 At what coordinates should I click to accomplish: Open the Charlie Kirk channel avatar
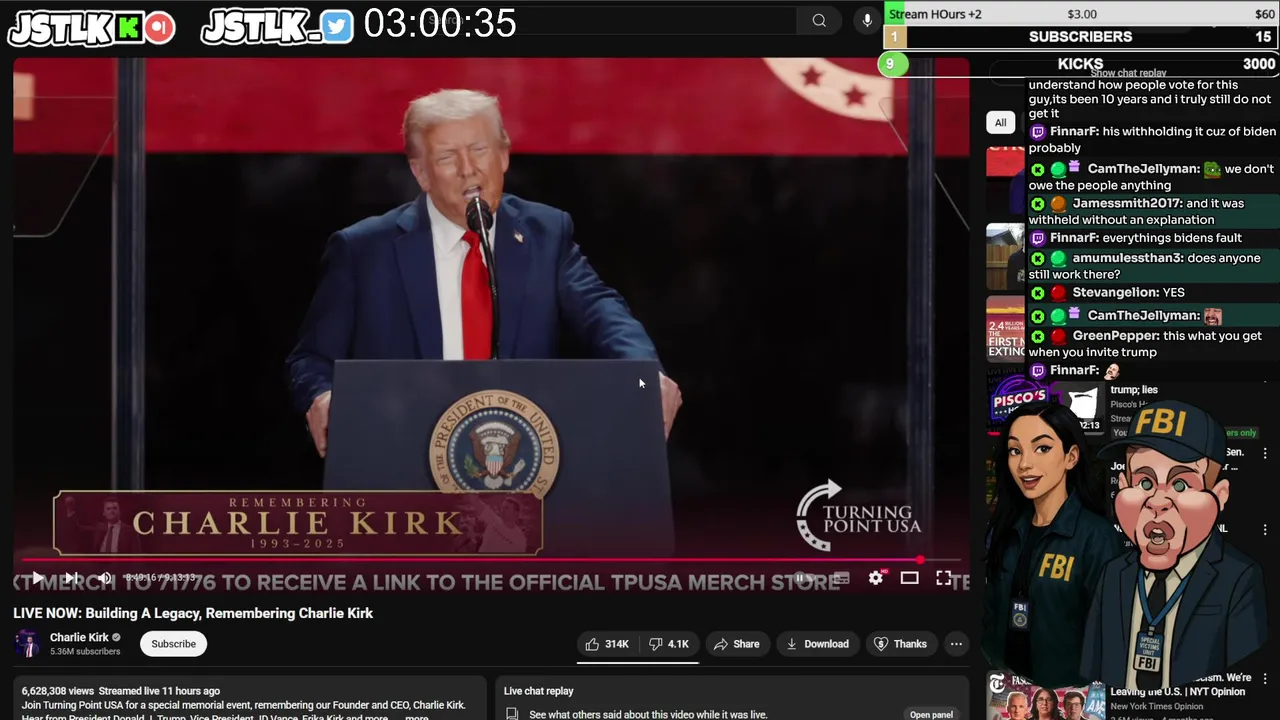27,644
